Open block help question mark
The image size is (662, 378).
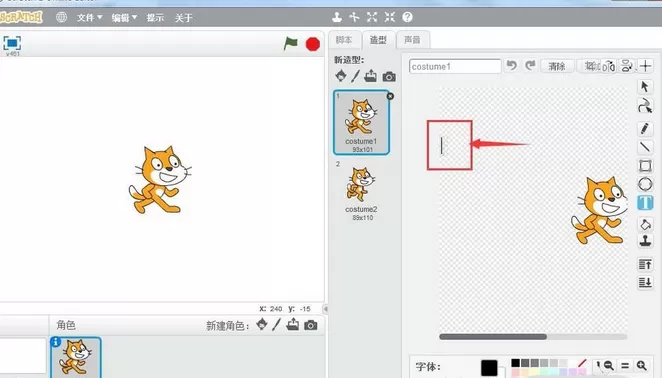[407, 17]
